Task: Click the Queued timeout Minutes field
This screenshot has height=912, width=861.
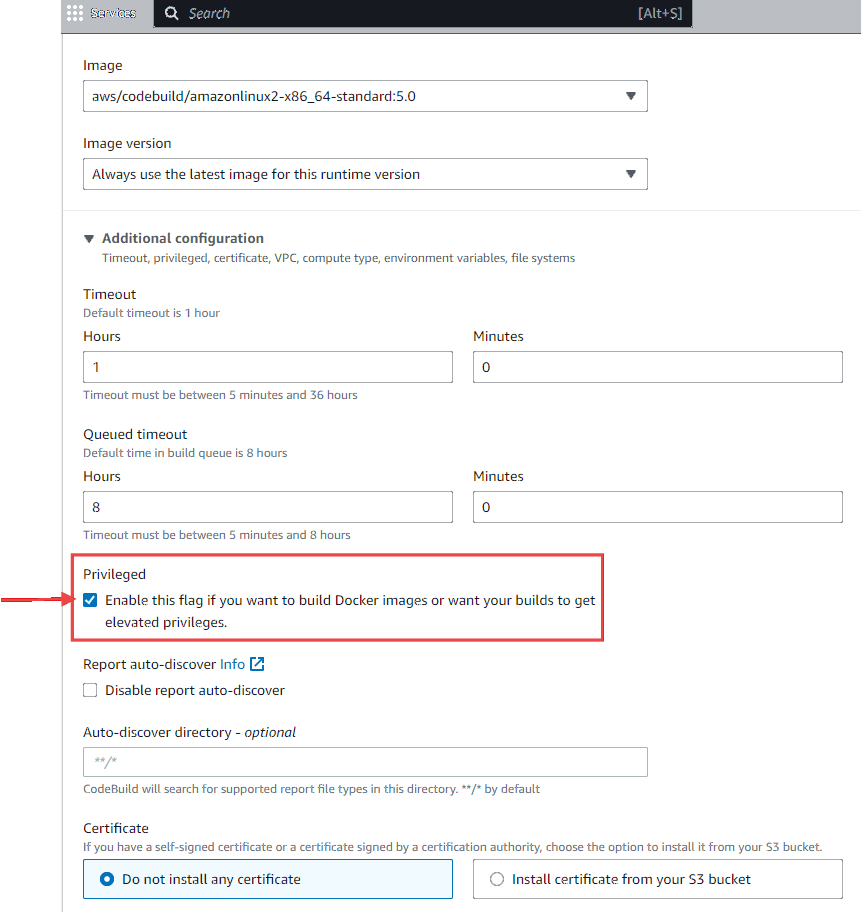Action: tap(657, 507)
